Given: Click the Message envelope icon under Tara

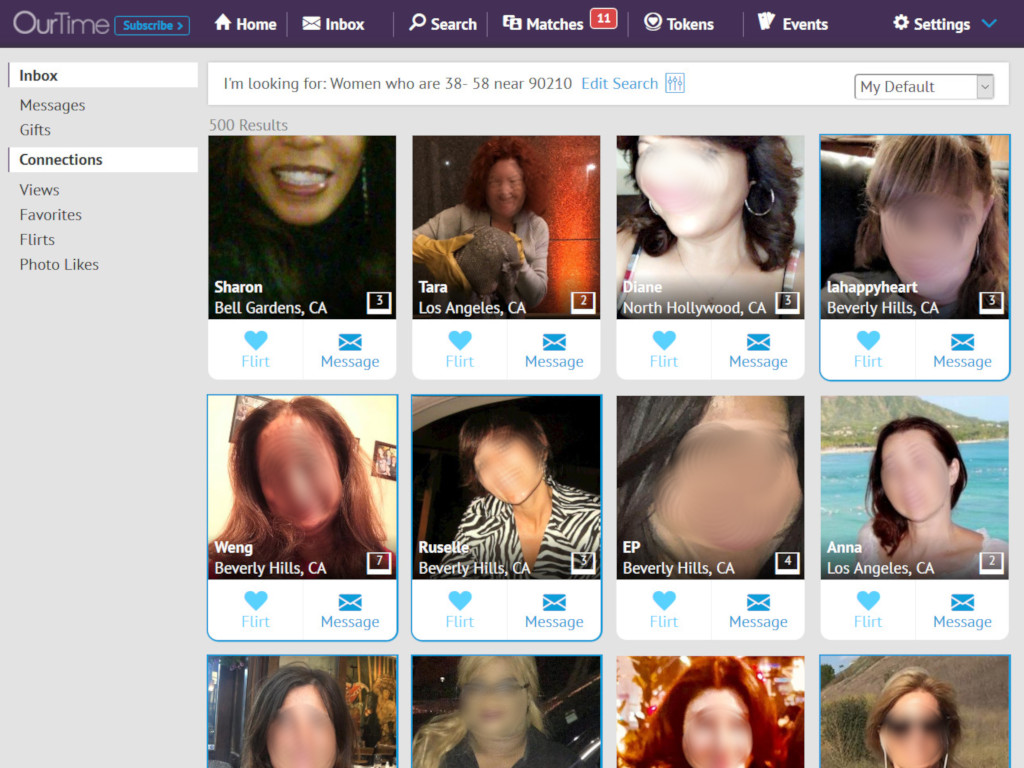Looking at the screenshot, I should 553,342.
